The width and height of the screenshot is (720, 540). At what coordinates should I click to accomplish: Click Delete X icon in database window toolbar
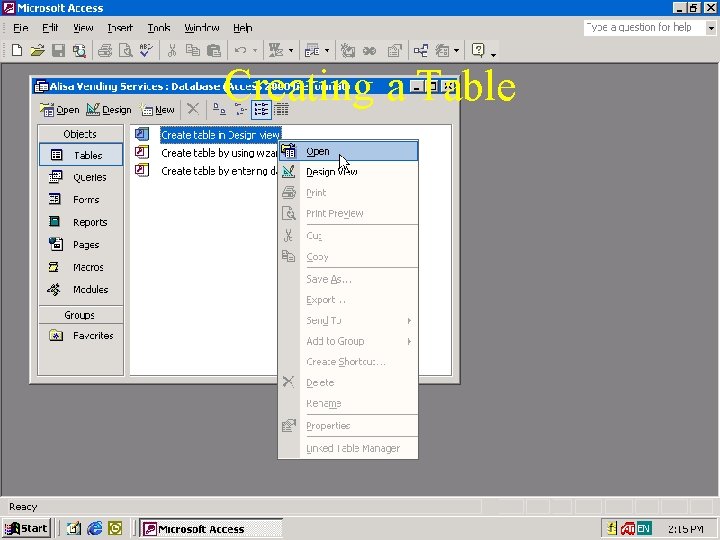point(193,109)
